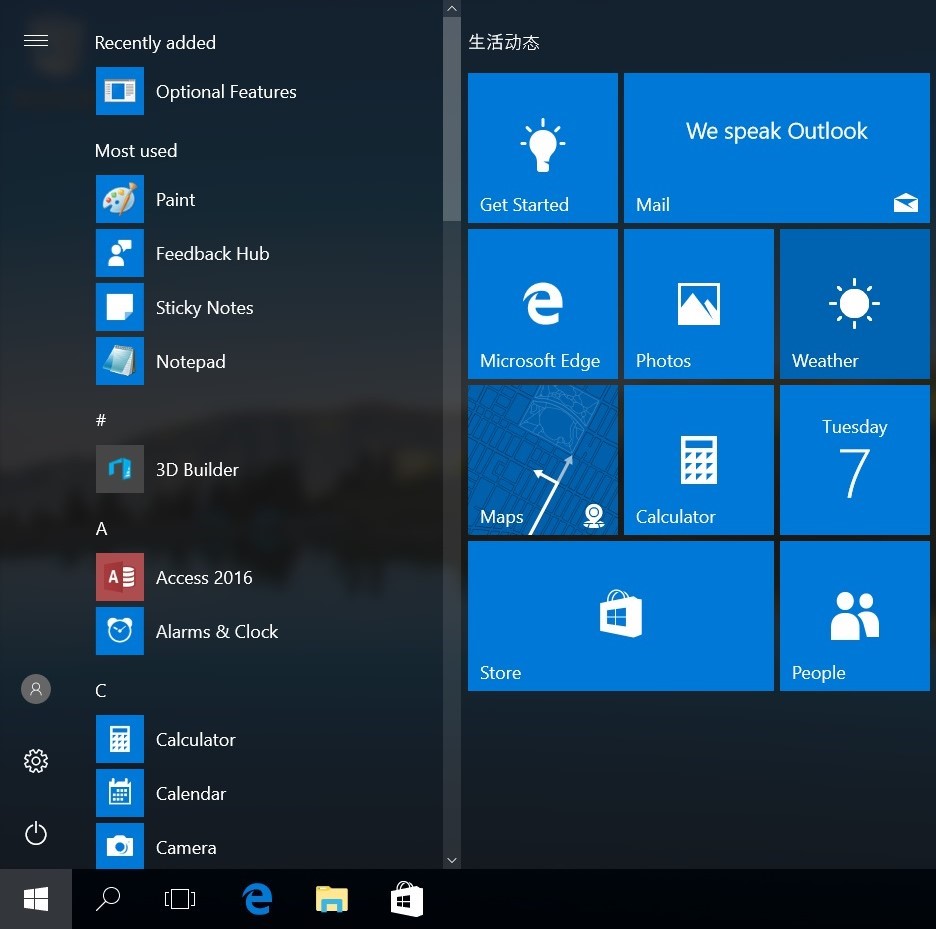Click the user account icon
Screen dimensions: 936x929
[36, 689]
